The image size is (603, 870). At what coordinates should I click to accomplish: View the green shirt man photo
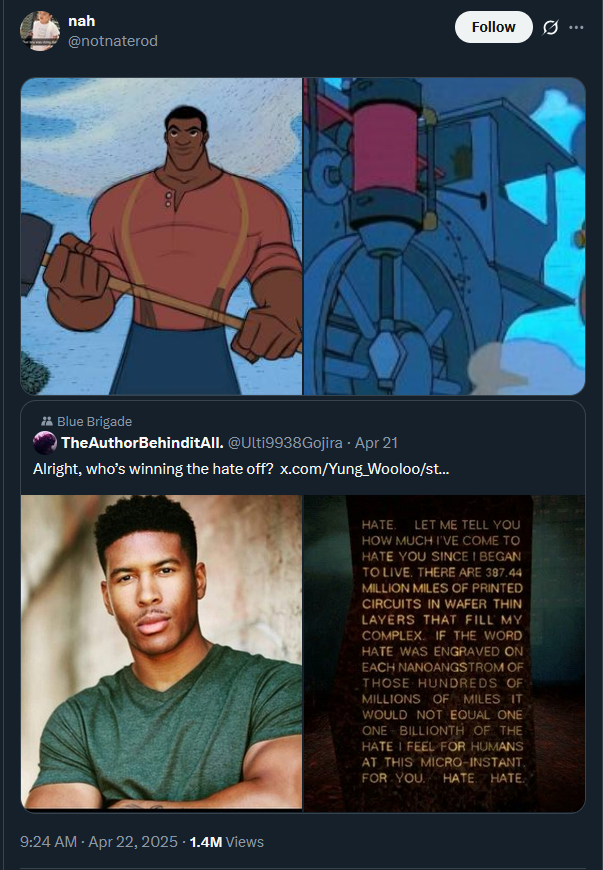pos(161,652)
